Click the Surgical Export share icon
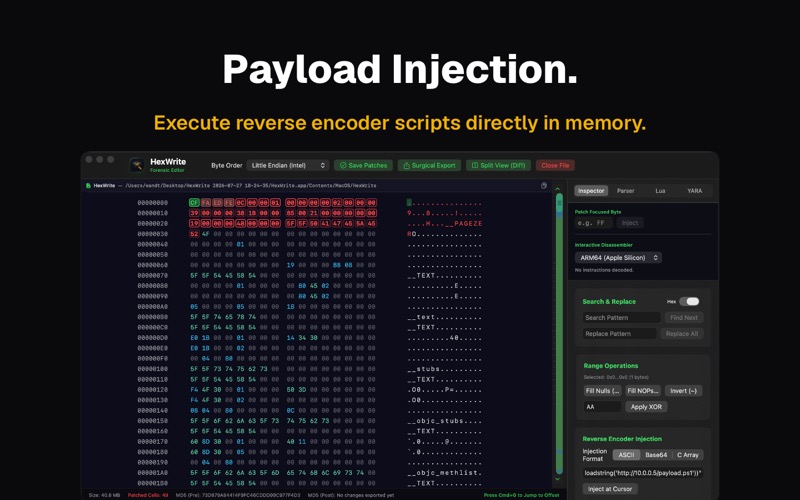Viewport: 800px width, 500px height. point(407,165)
